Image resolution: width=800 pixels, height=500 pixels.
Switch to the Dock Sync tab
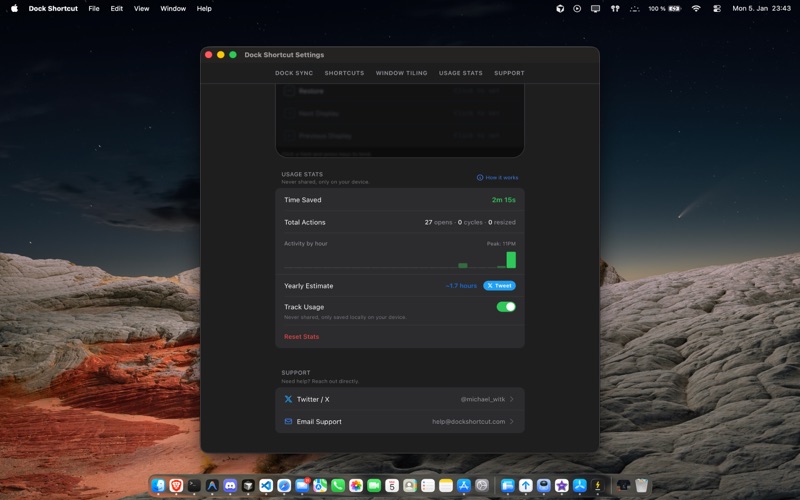click(294, 73)
